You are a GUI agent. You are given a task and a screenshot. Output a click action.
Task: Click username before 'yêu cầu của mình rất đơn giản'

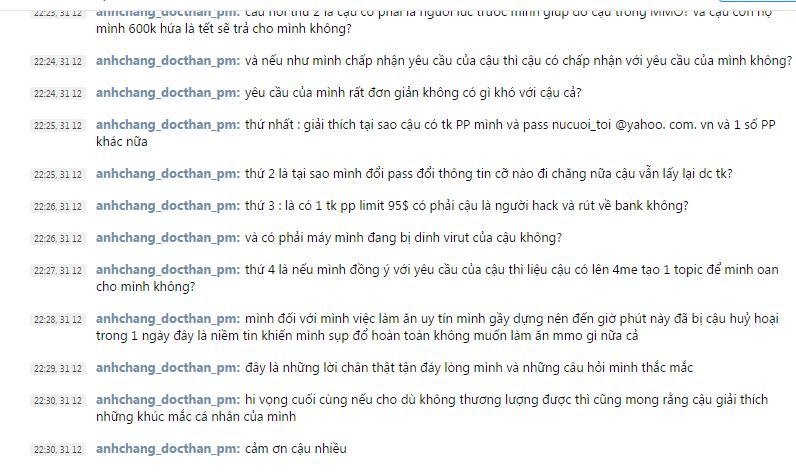pyautogui.click(x=168, y=93)
